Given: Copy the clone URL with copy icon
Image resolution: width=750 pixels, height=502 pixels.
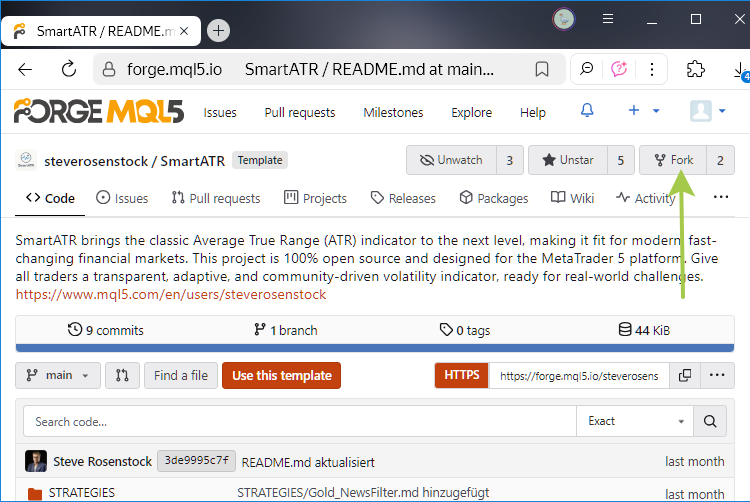Looking at the screenshot, I should (x=685, y=375).
